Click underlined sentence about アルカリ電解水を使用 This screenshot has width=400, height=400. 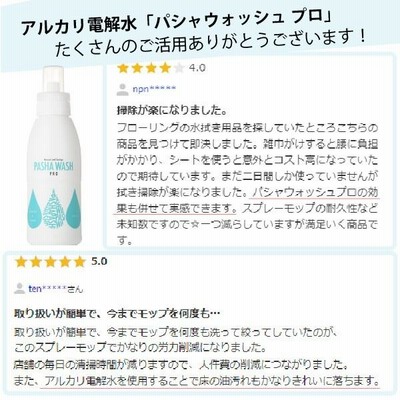pos(212,380)
